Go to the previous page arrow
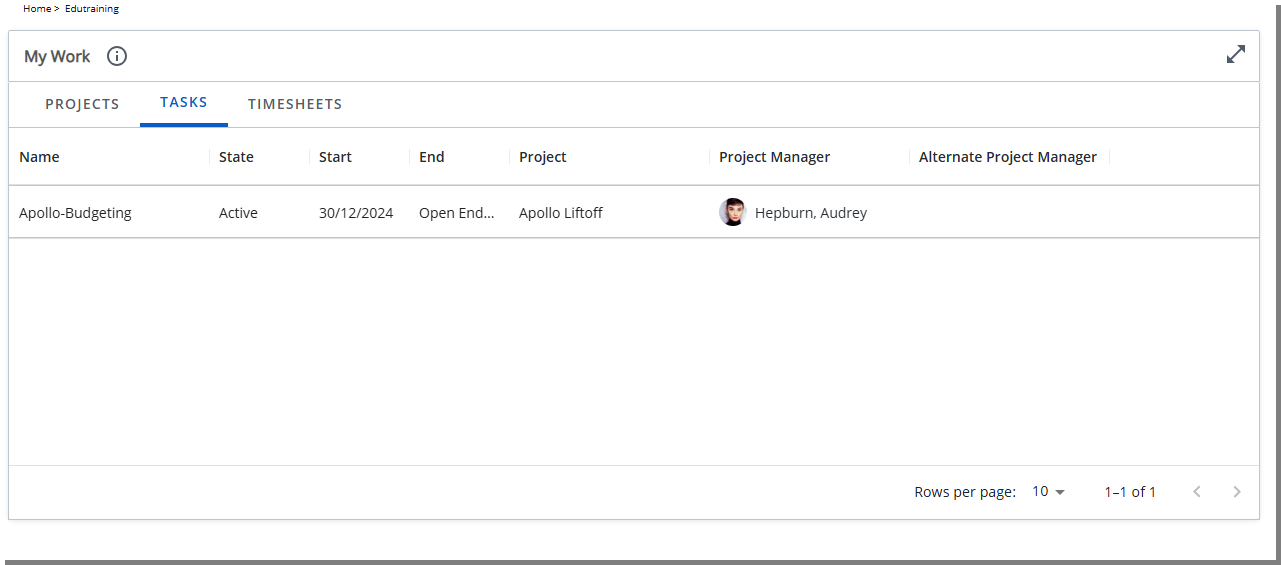The image size is (1281, 565). tap(1197, 492)
